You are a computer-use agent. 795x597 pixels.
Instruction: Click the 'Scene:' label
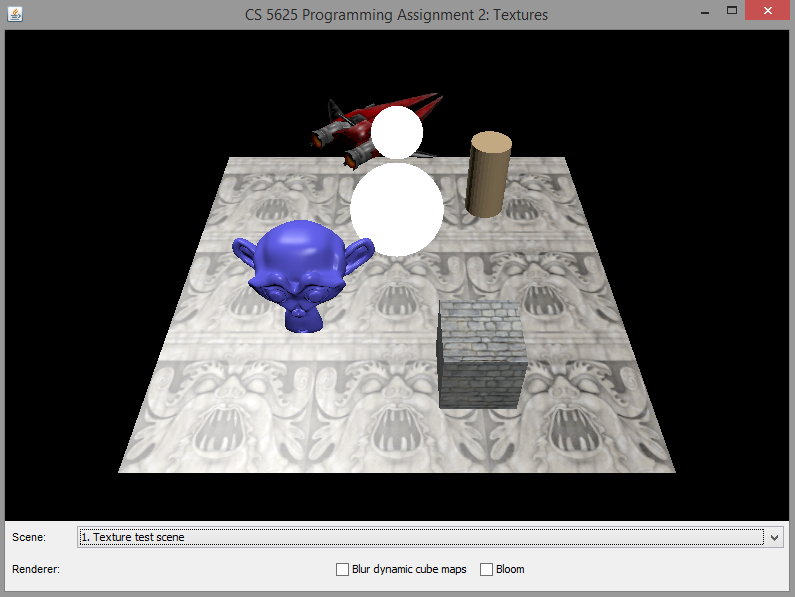29,537
